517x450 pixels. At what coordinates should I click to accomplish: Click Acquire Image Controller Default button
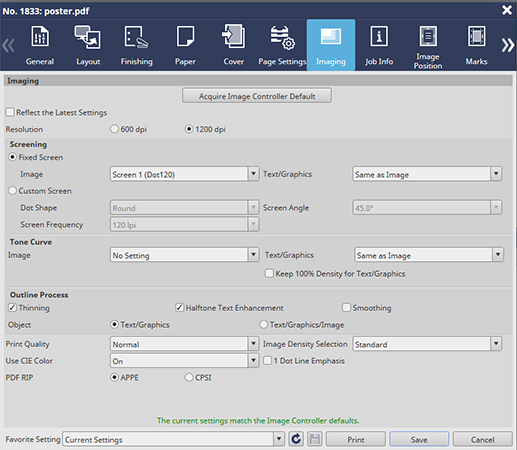click(x=257, y=96)
